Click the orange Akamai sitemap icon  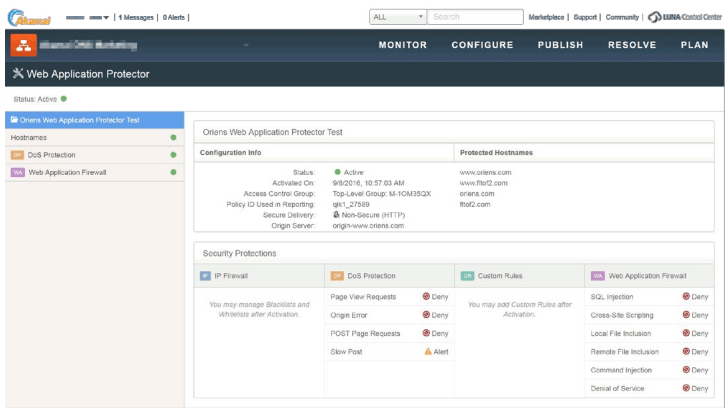click(23, 44)
